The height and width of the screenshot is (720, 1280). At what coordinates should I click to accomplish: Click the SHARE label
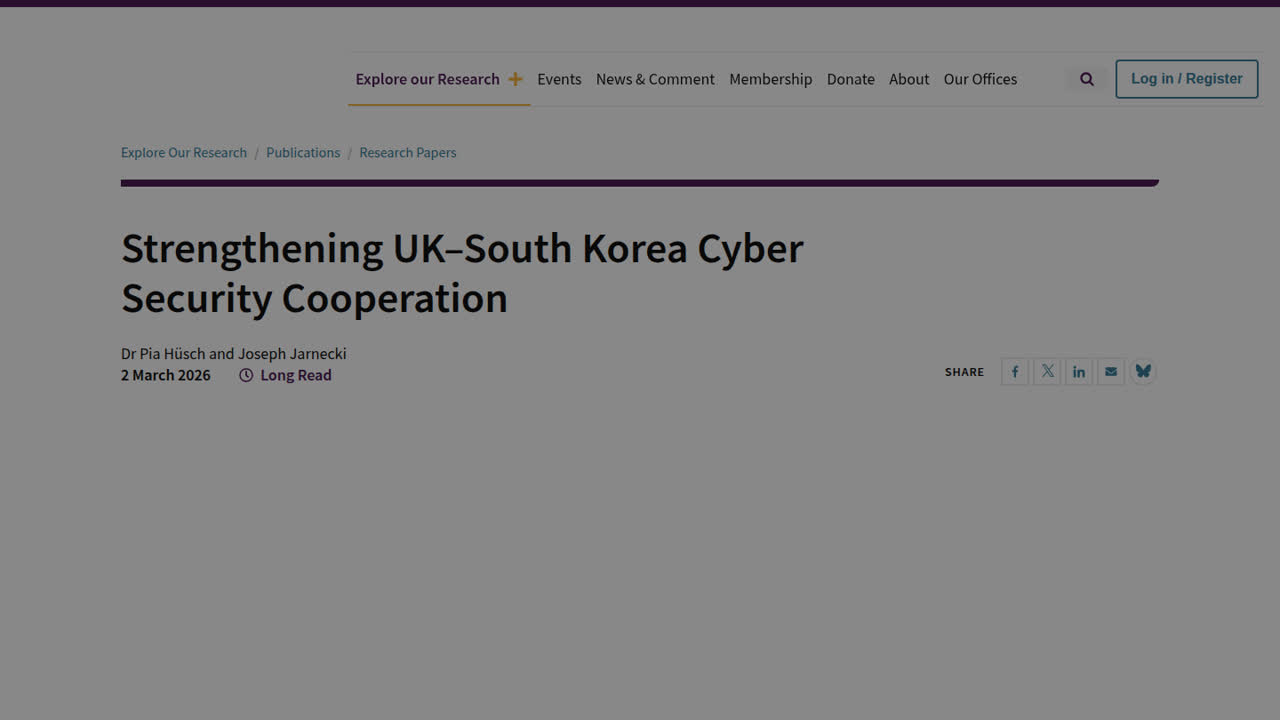click(964, 372)
